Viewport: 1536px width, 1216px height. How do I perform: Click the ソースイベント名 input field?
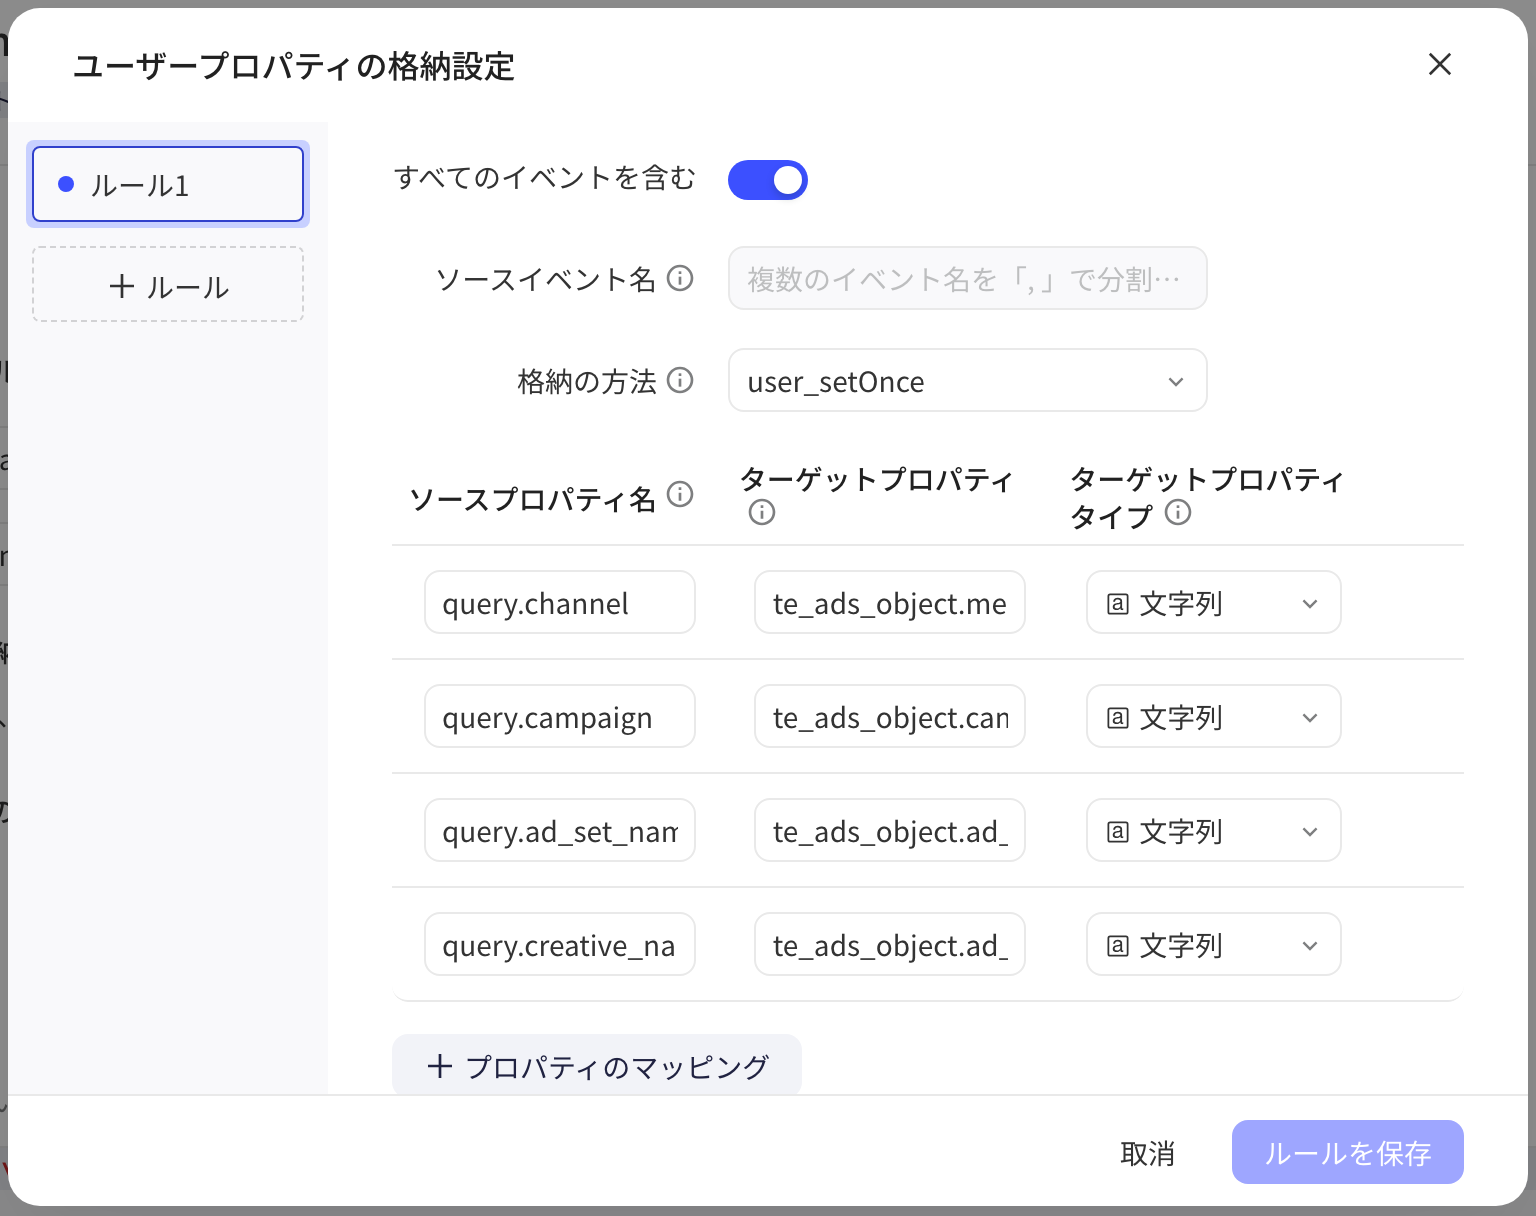(968, 278)
